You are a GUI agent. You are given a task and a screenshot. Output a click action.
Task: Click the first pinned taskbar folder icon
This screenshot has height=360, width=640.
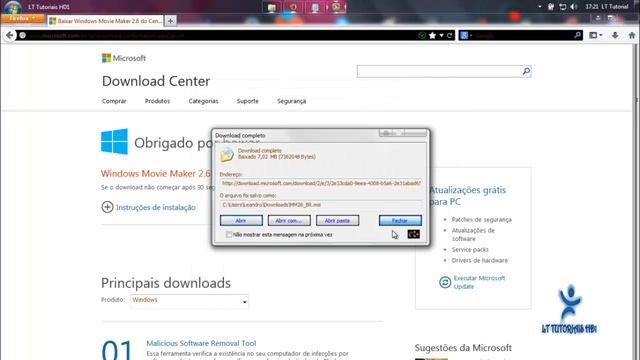(x=271, y=7)
